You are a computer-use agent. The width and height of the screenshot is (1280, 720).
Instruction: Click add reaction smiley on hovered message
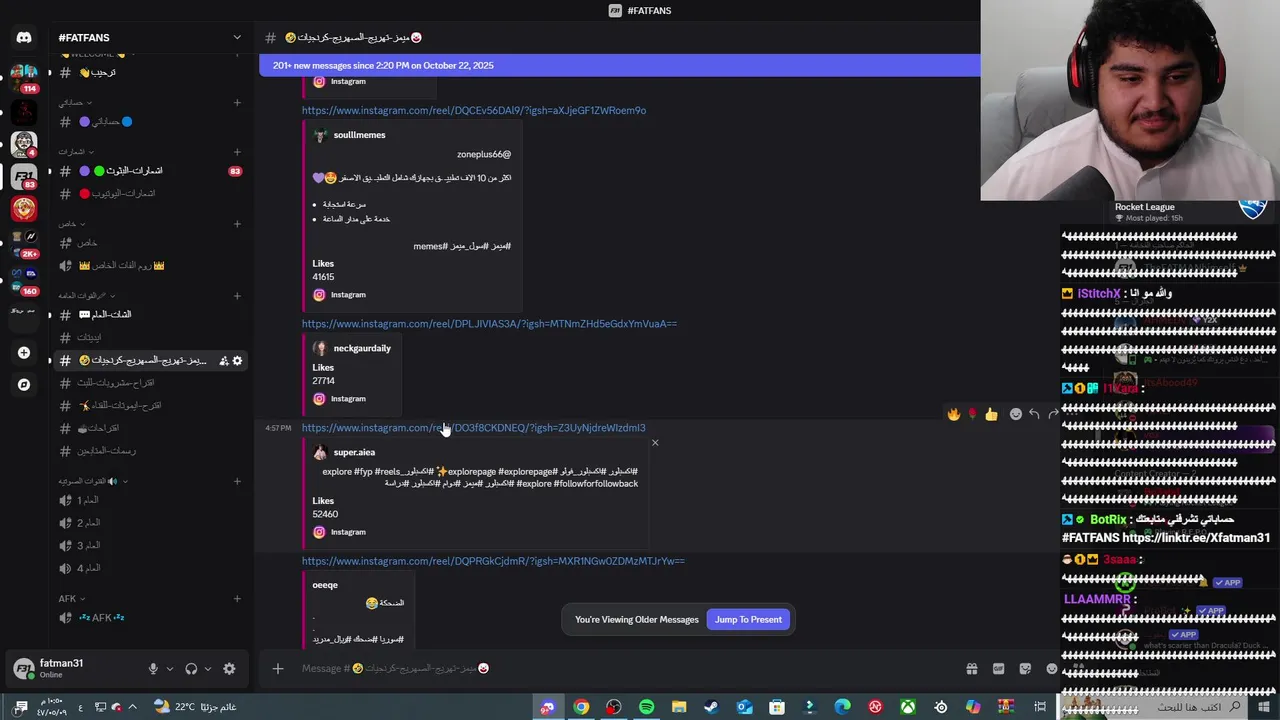coord(1016,414)
